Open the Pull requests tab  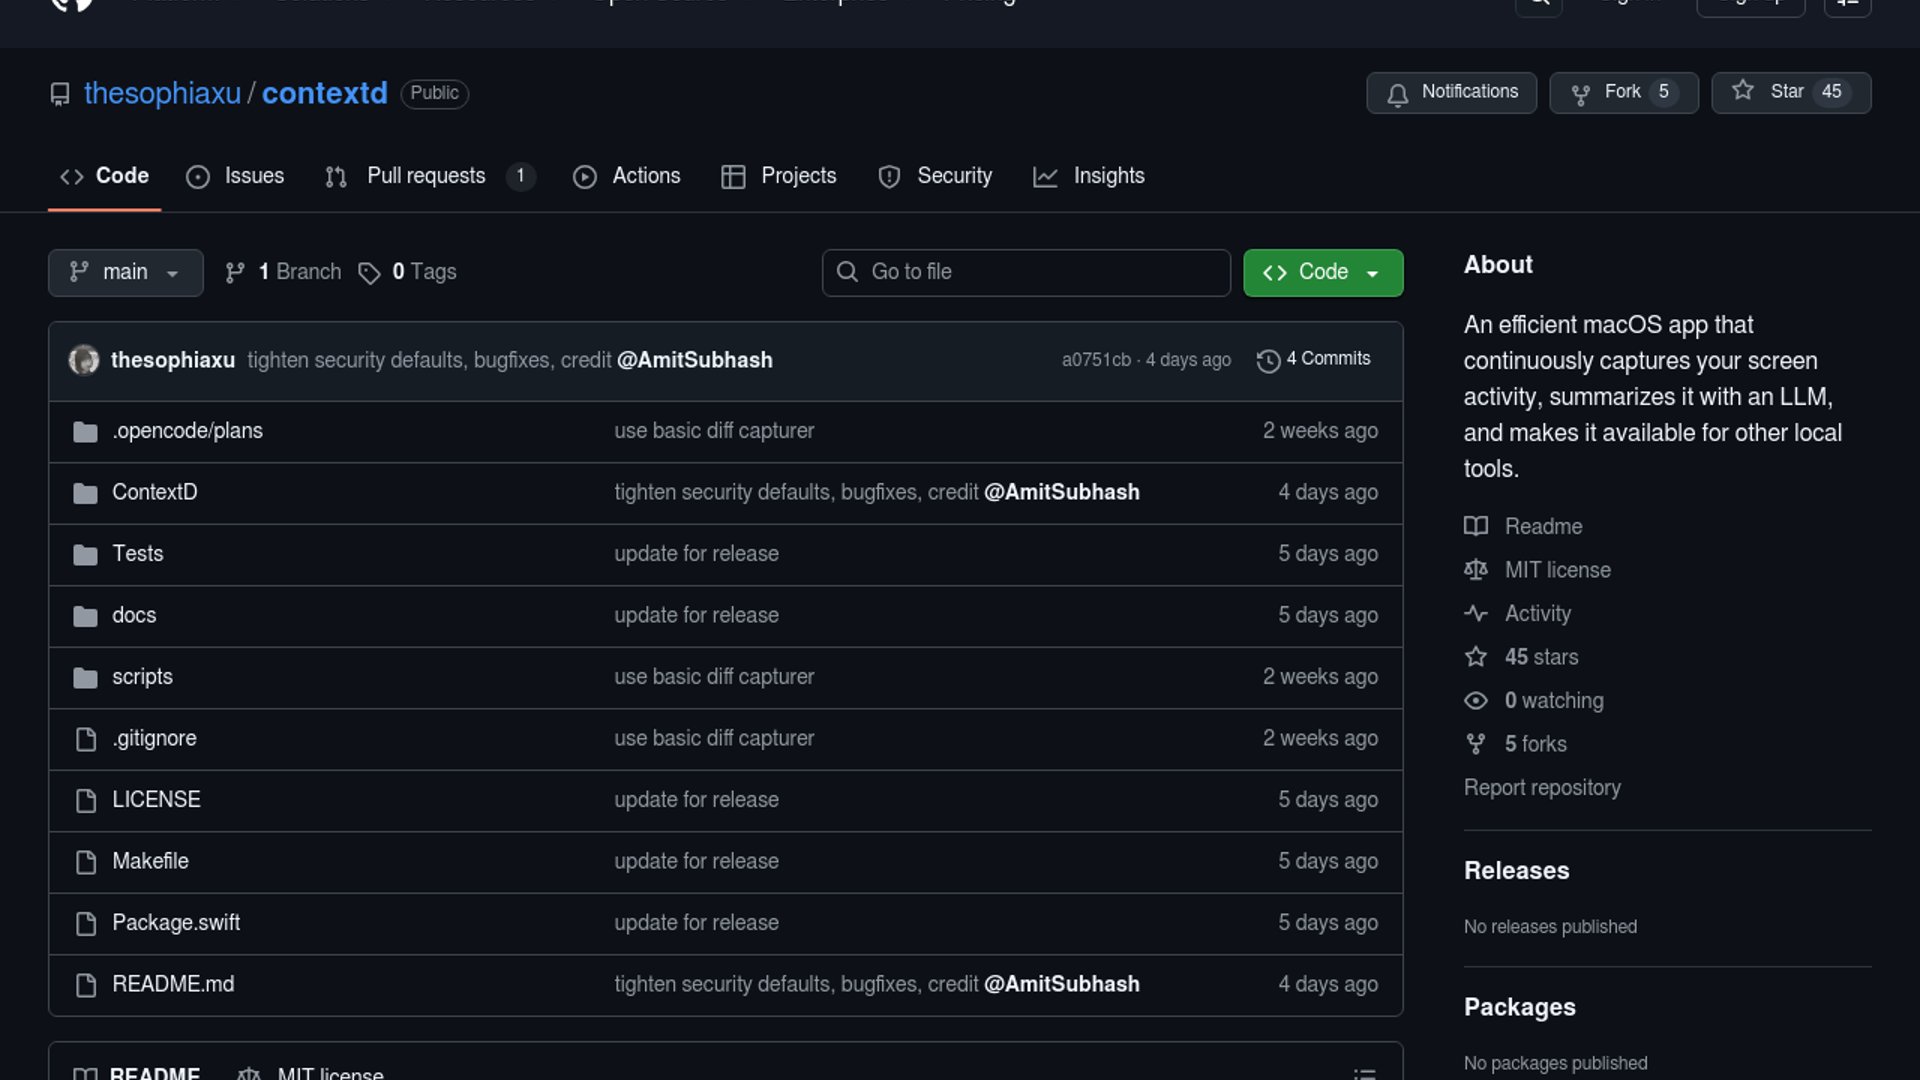pos(426,176)
